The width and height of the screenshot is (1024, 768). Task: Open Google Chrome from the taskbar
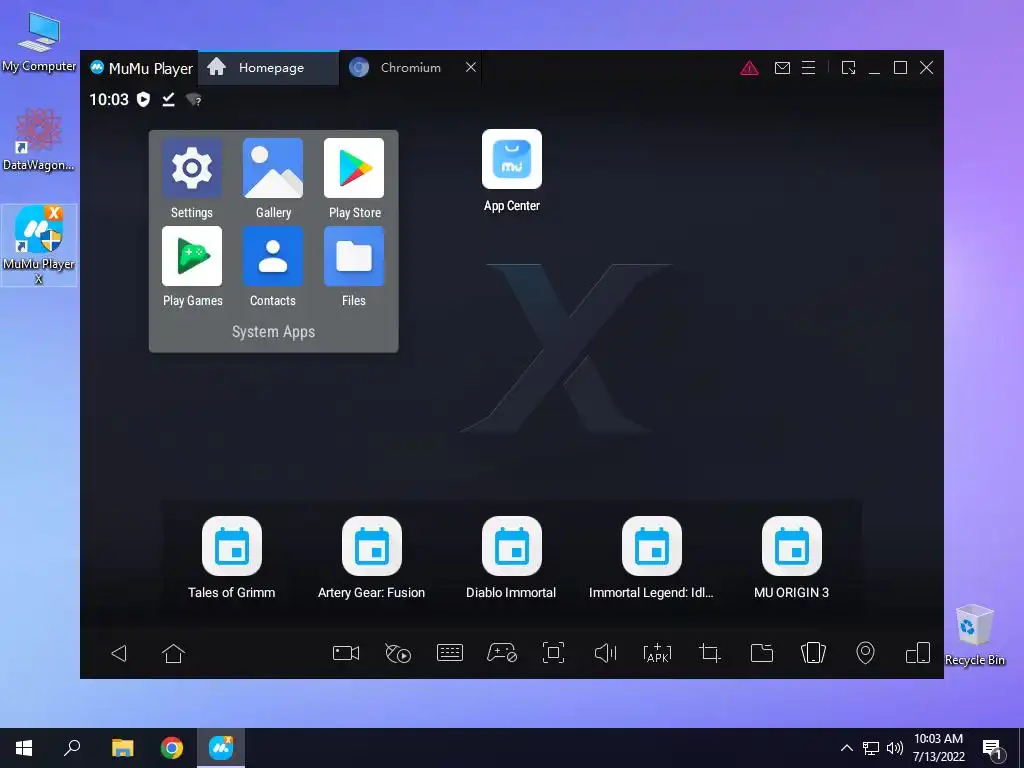click(172, 748)
